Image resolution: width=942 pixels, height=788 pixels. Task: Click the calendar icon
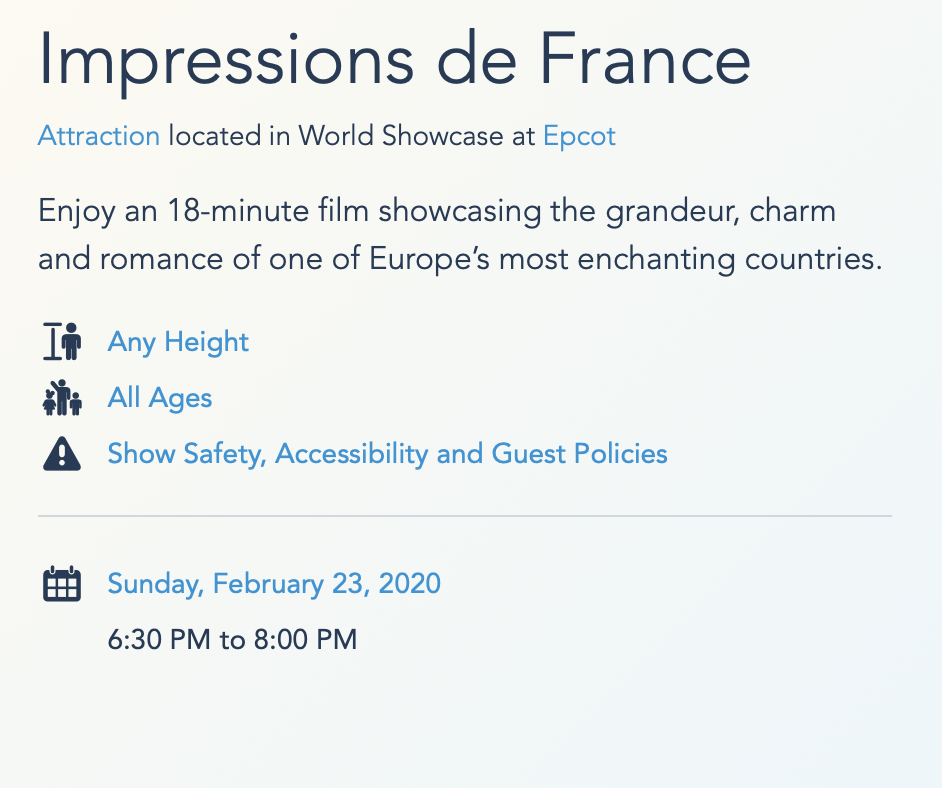pyautogui.click(x=61, y=583)
